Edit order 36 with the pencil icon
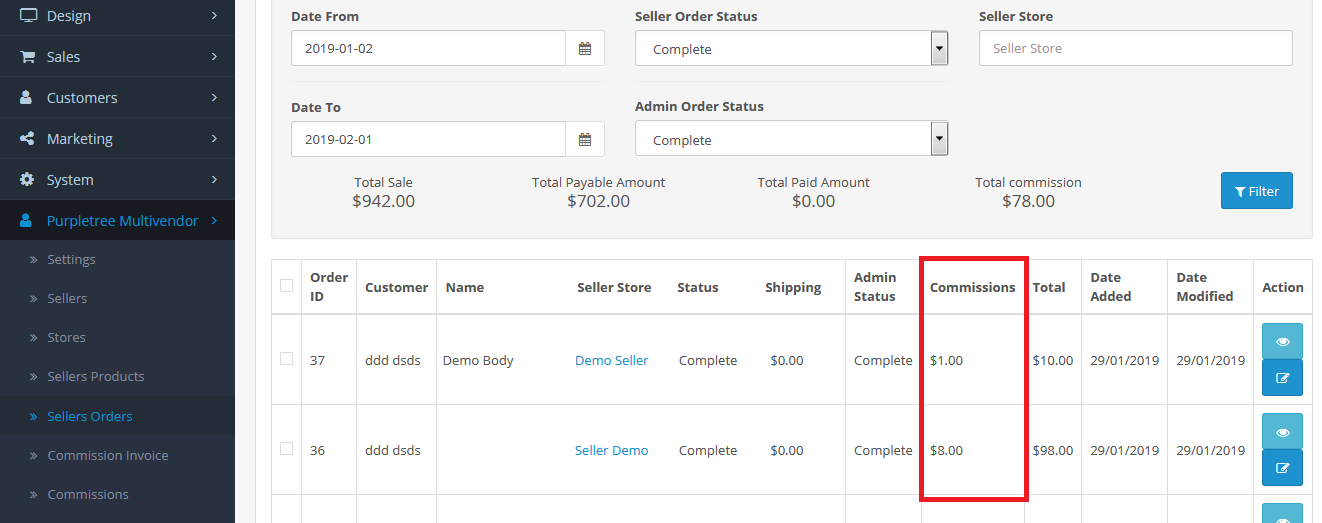 (1282, 467)
